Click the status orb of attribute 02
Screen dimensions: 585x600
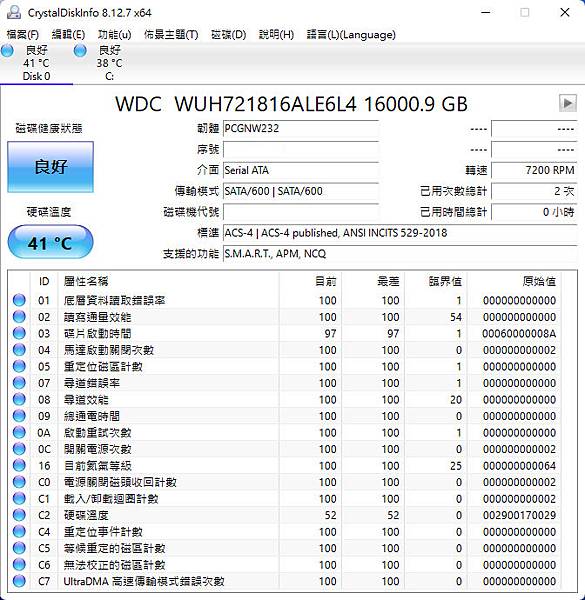pos(19,317)
